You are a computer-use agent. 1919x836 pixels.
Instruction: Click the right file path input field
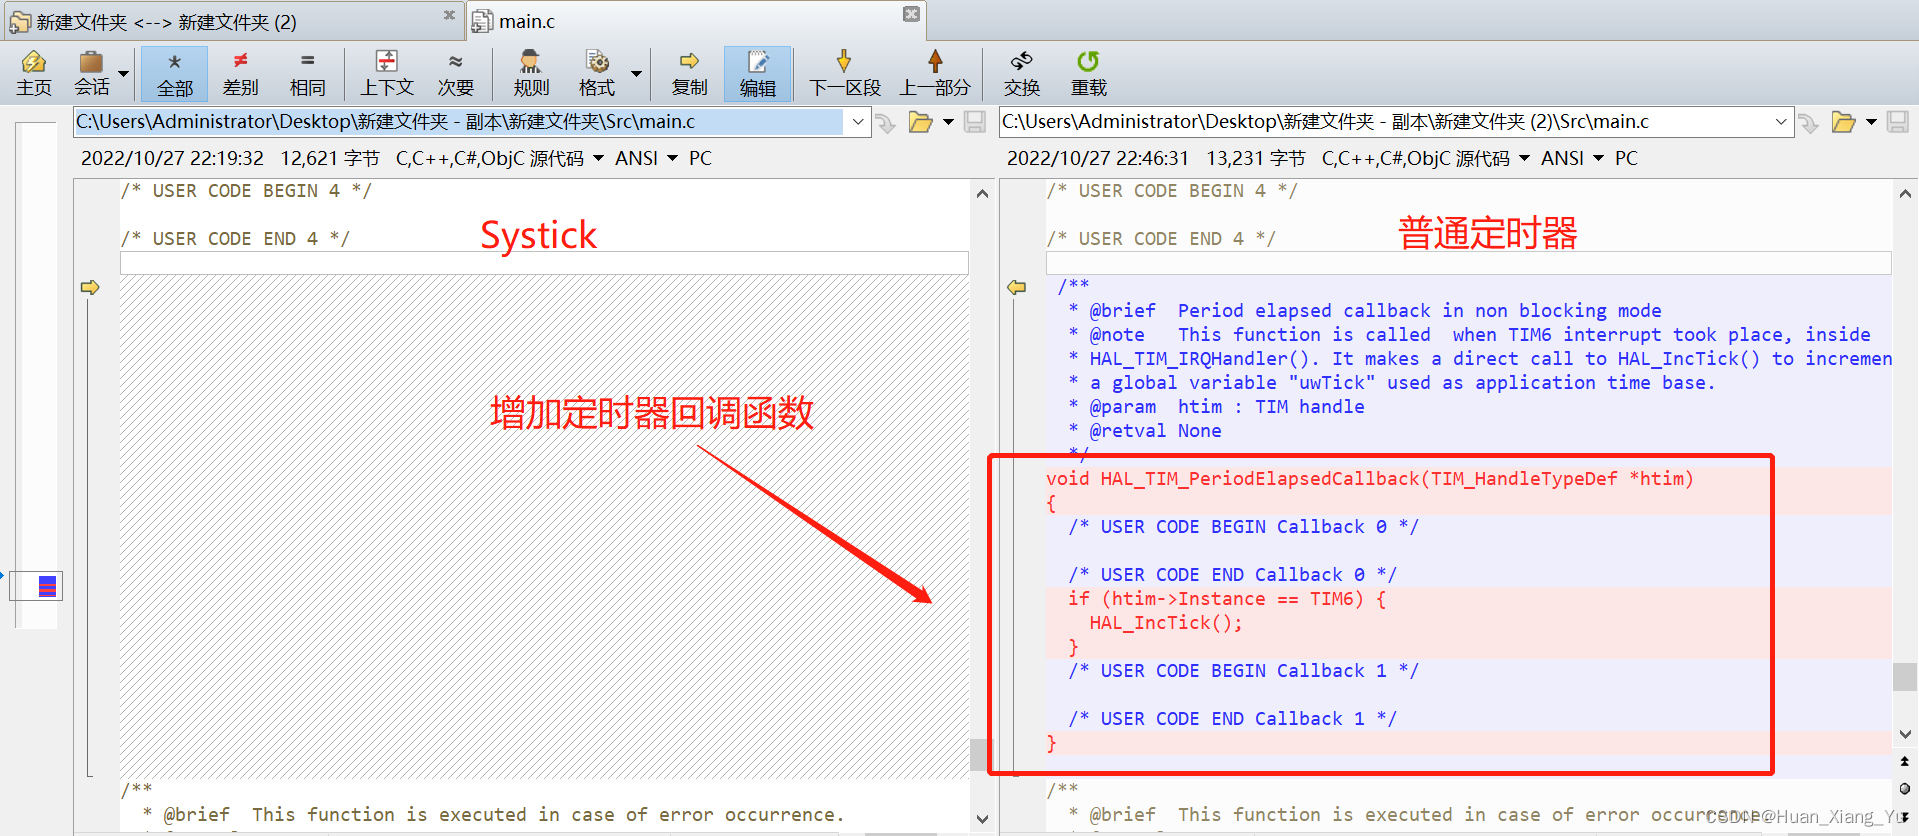click(1384, 122)
